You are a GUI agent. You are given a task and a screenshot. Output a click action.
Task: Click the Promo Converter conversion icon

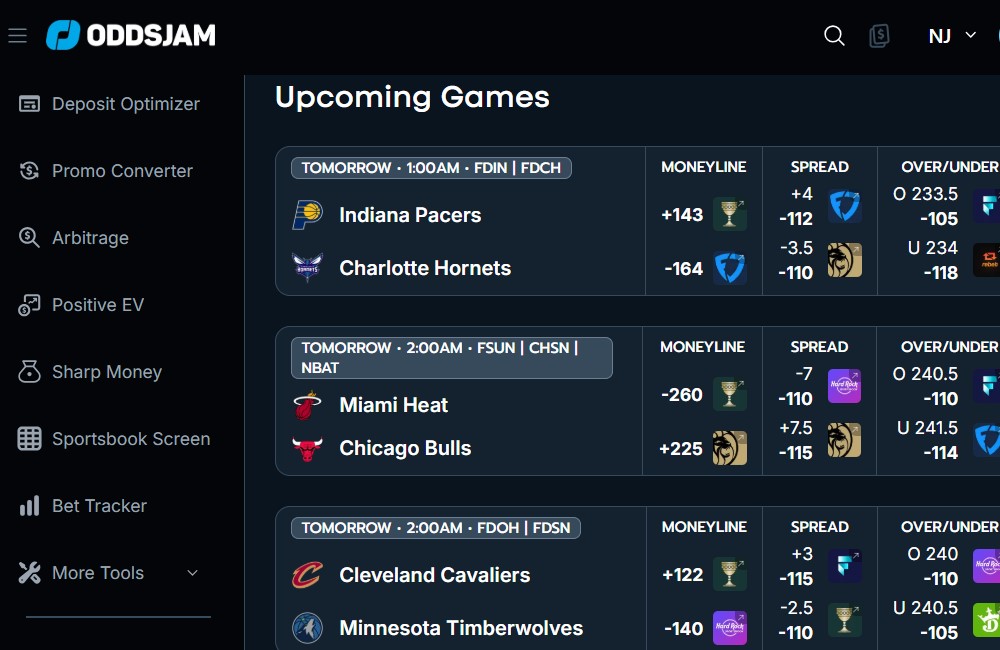pos(29,170)
